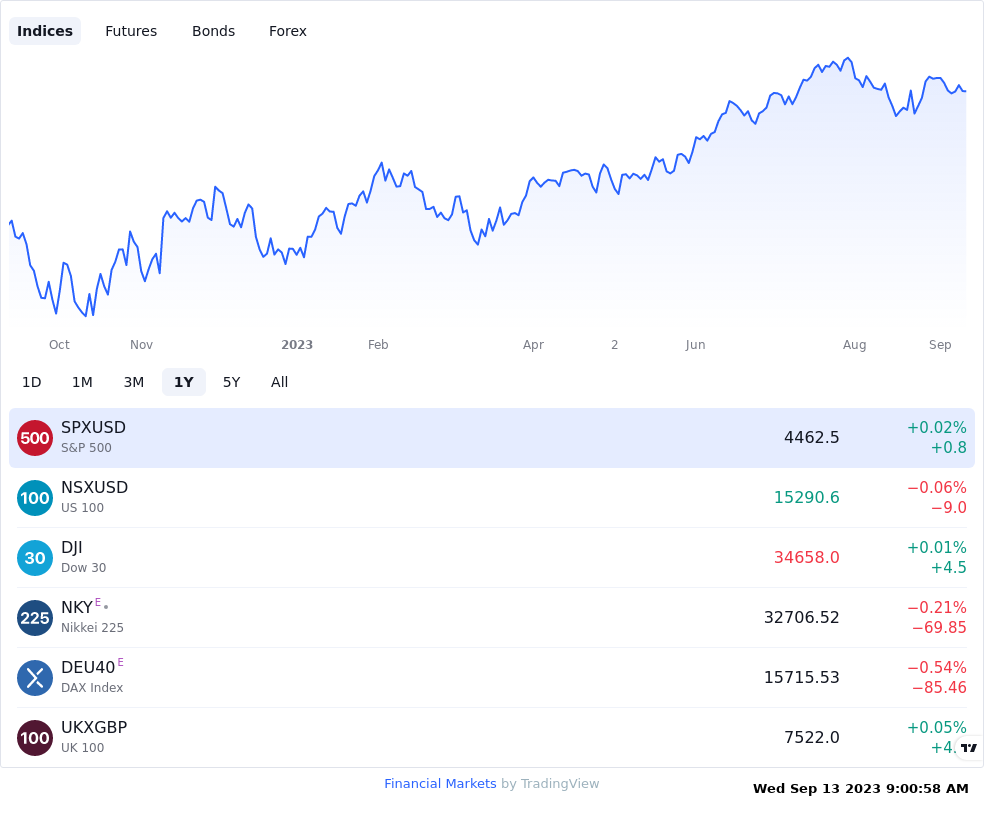Click the "US 100" description text

(82, 508)
